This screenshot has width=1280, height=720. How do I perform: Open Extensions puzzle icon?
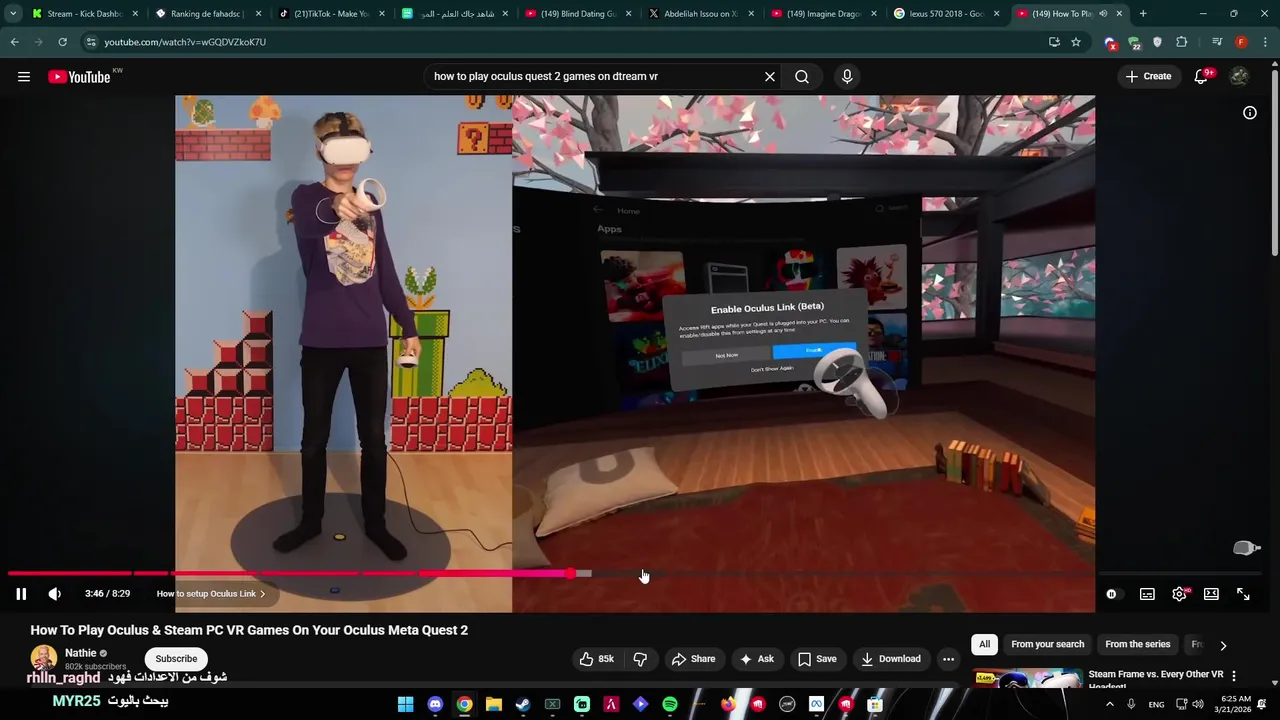coord(1182,42)
